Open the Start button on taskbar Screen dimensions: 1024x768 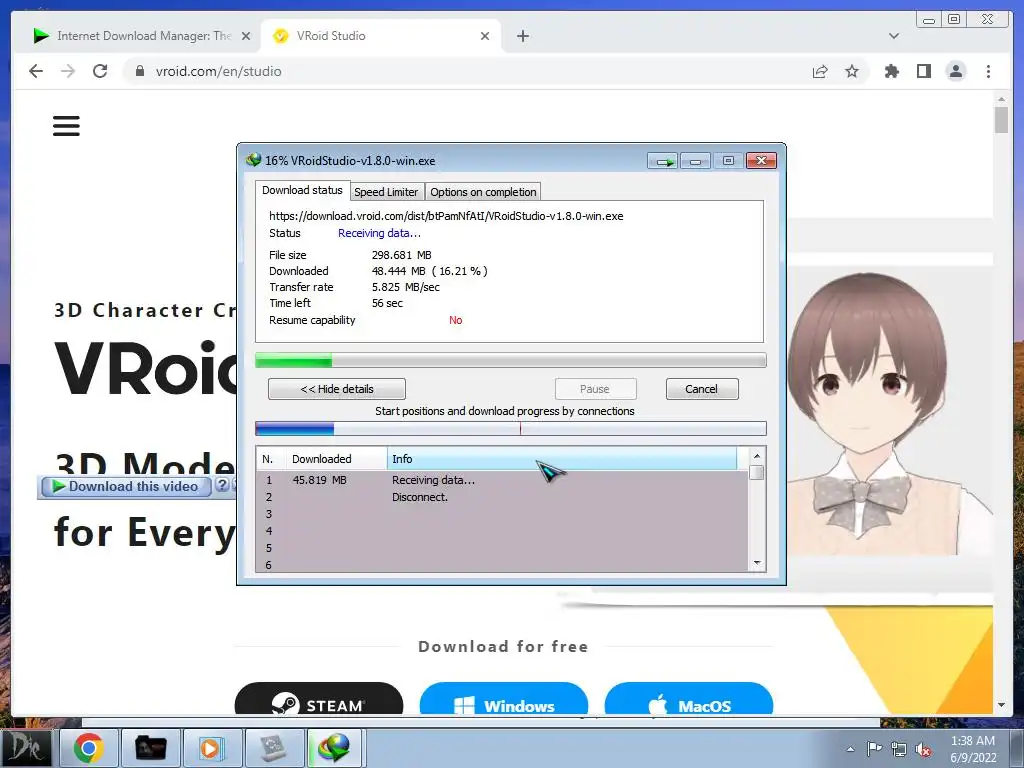pyautogui.click(x=27, y=748)
